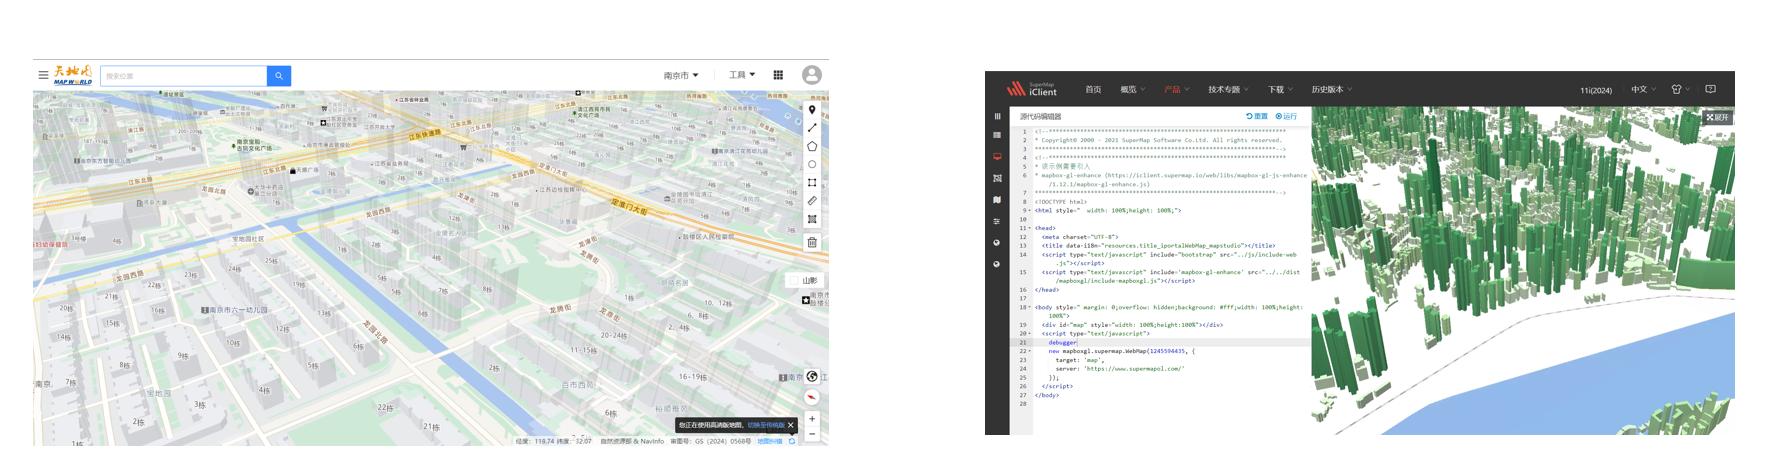Collapse the body fold at line 18

click(x=1030, y=307)
